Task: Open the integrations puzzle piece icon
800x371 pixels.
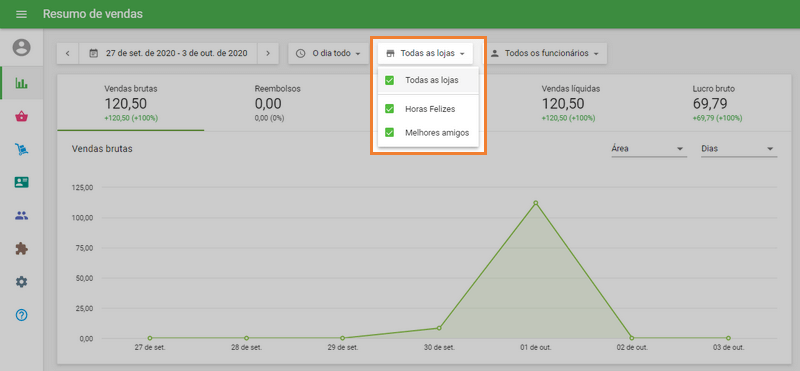Action: pyautogui.click(x=21, y=249)
